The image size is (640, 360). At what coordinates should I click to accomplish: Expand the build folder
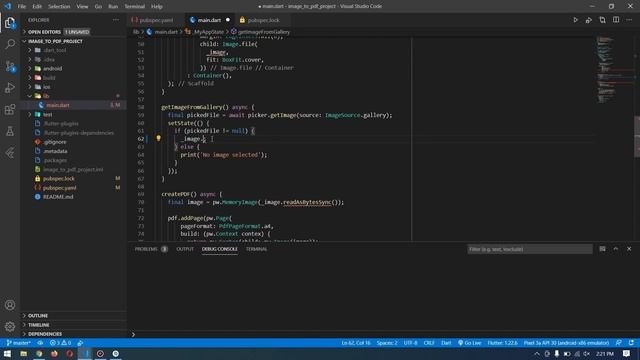click(49, 78)
